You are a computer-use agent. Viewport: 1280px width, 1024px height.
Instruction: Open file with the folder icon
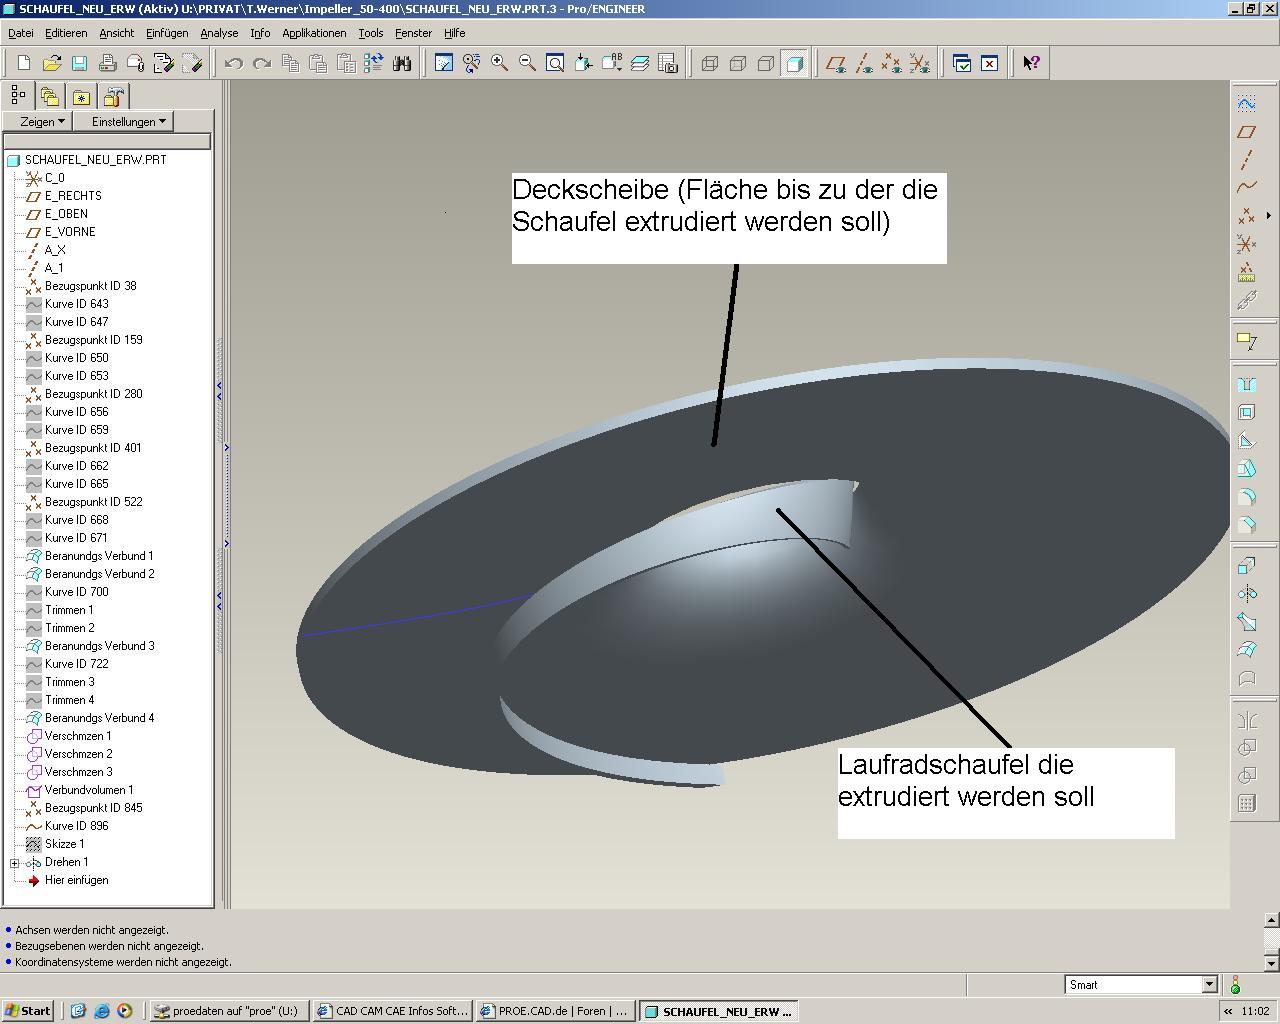[51, 63]
